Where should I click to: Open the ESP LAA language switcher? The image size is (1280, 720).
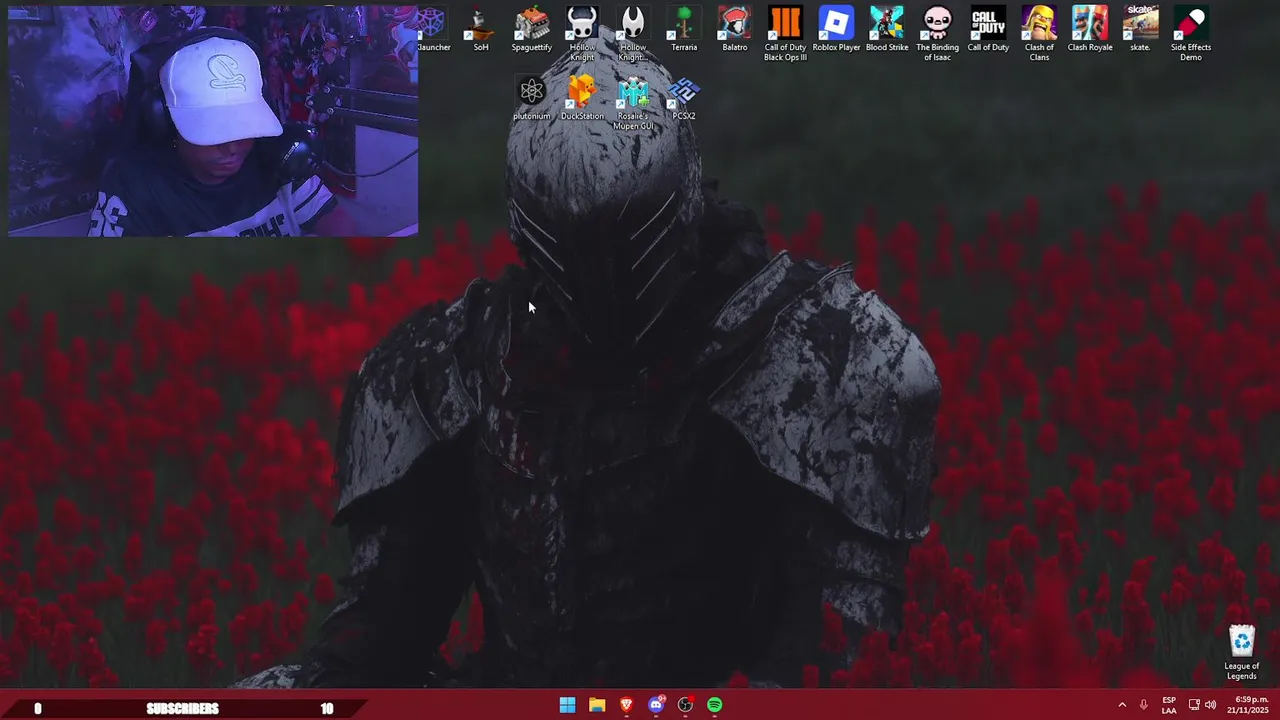tap(1169, 705)
